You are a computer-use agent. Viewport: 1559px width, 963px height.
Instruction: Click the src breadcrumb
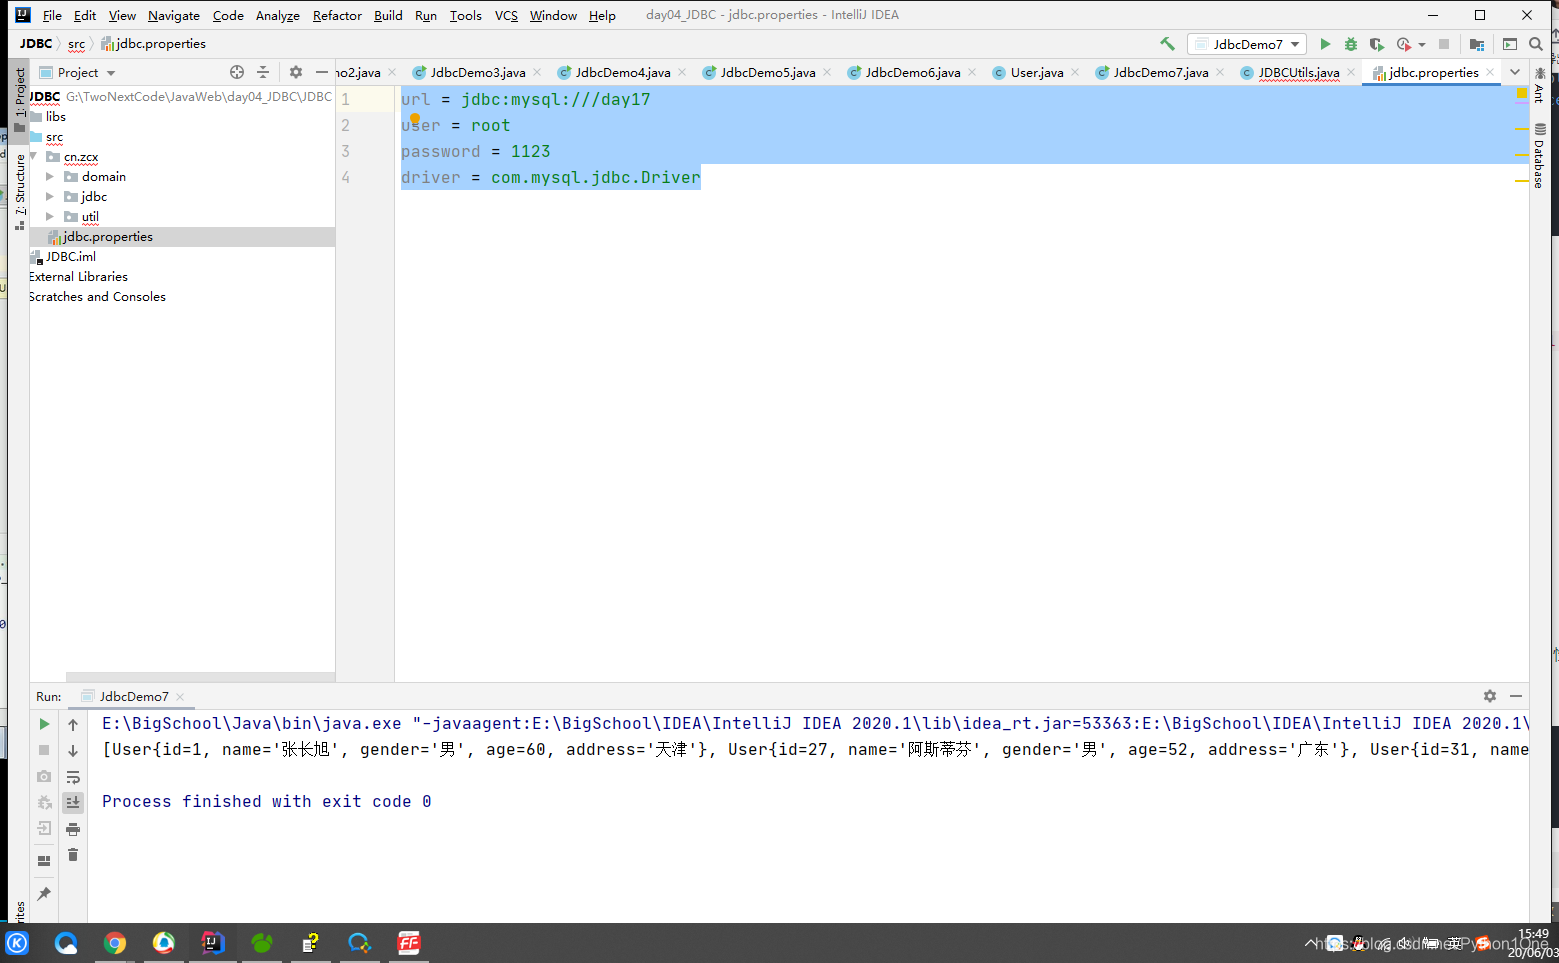[x=76, y=44]
